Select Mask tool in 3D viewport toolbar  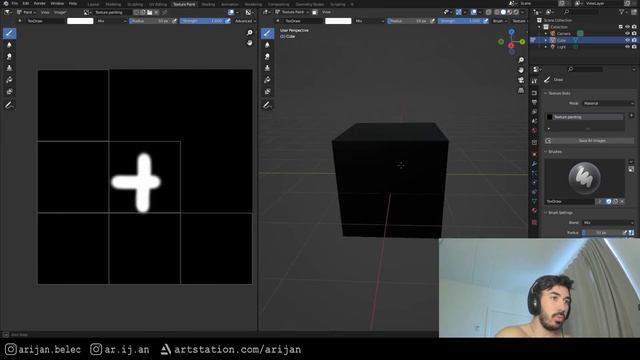click(x=267, y=92)
